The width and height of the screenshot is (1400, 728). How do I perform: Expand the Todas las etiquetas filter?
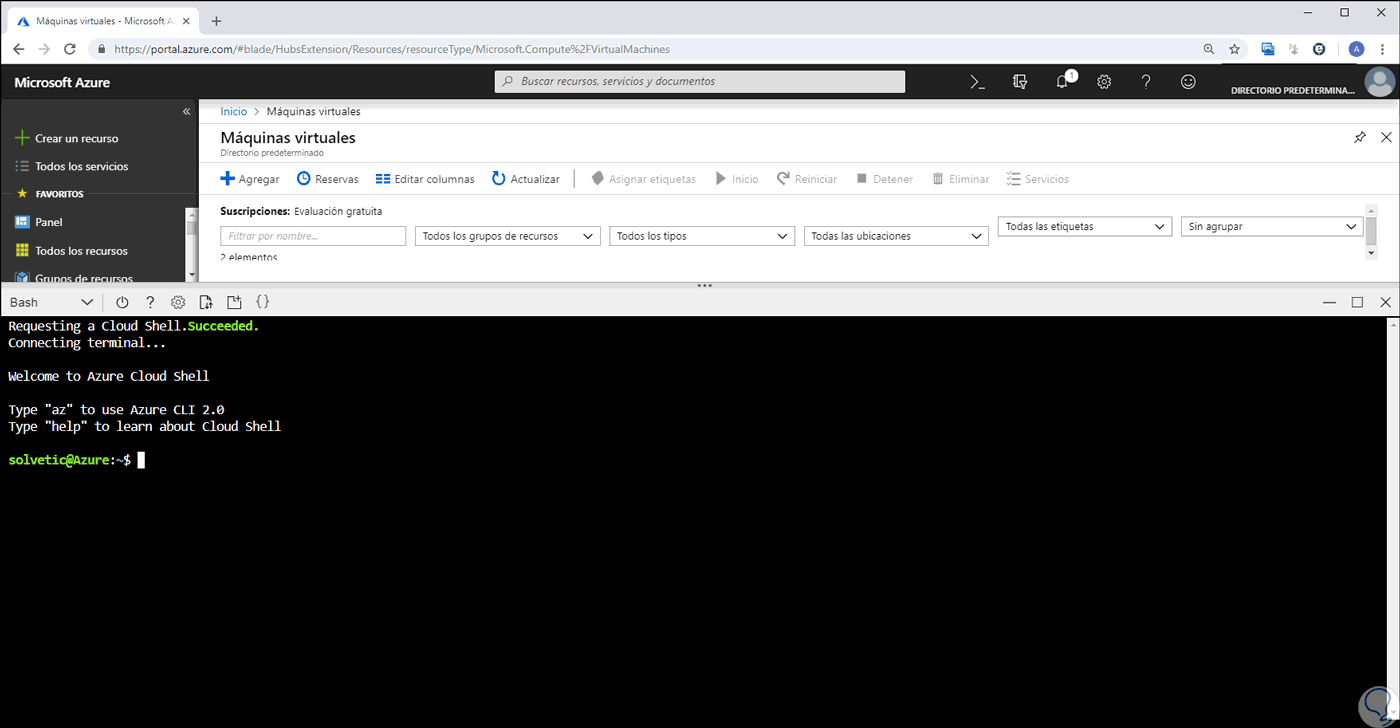1085,227
